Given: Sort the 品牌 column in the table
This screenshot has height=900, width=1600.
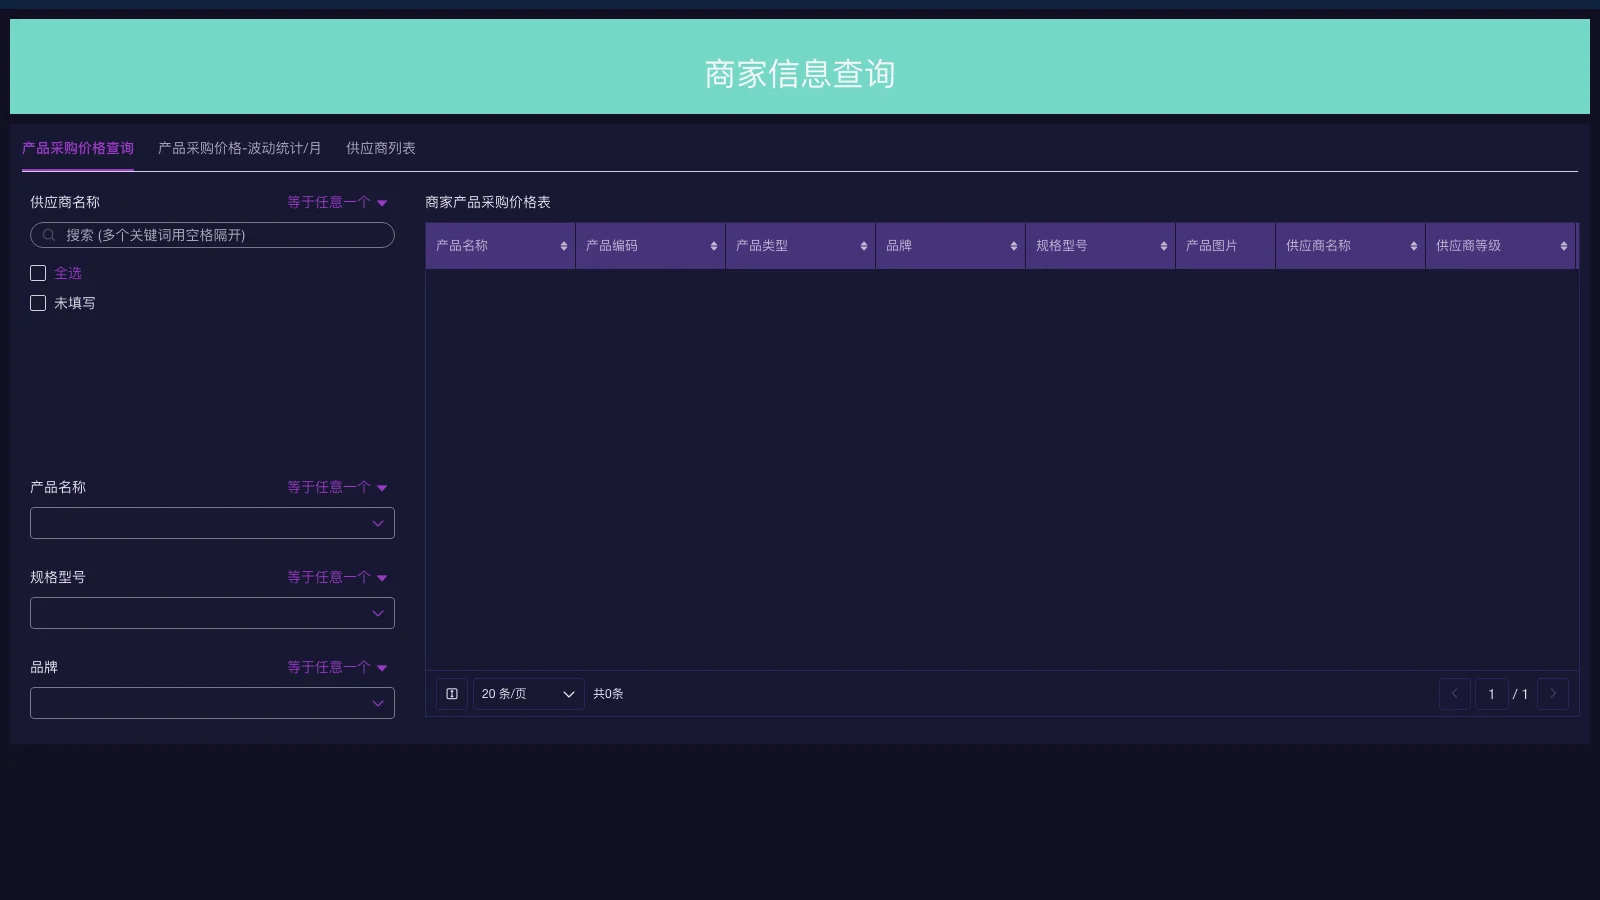Looking at the screenshot, I should click(x=1013, y=245).
